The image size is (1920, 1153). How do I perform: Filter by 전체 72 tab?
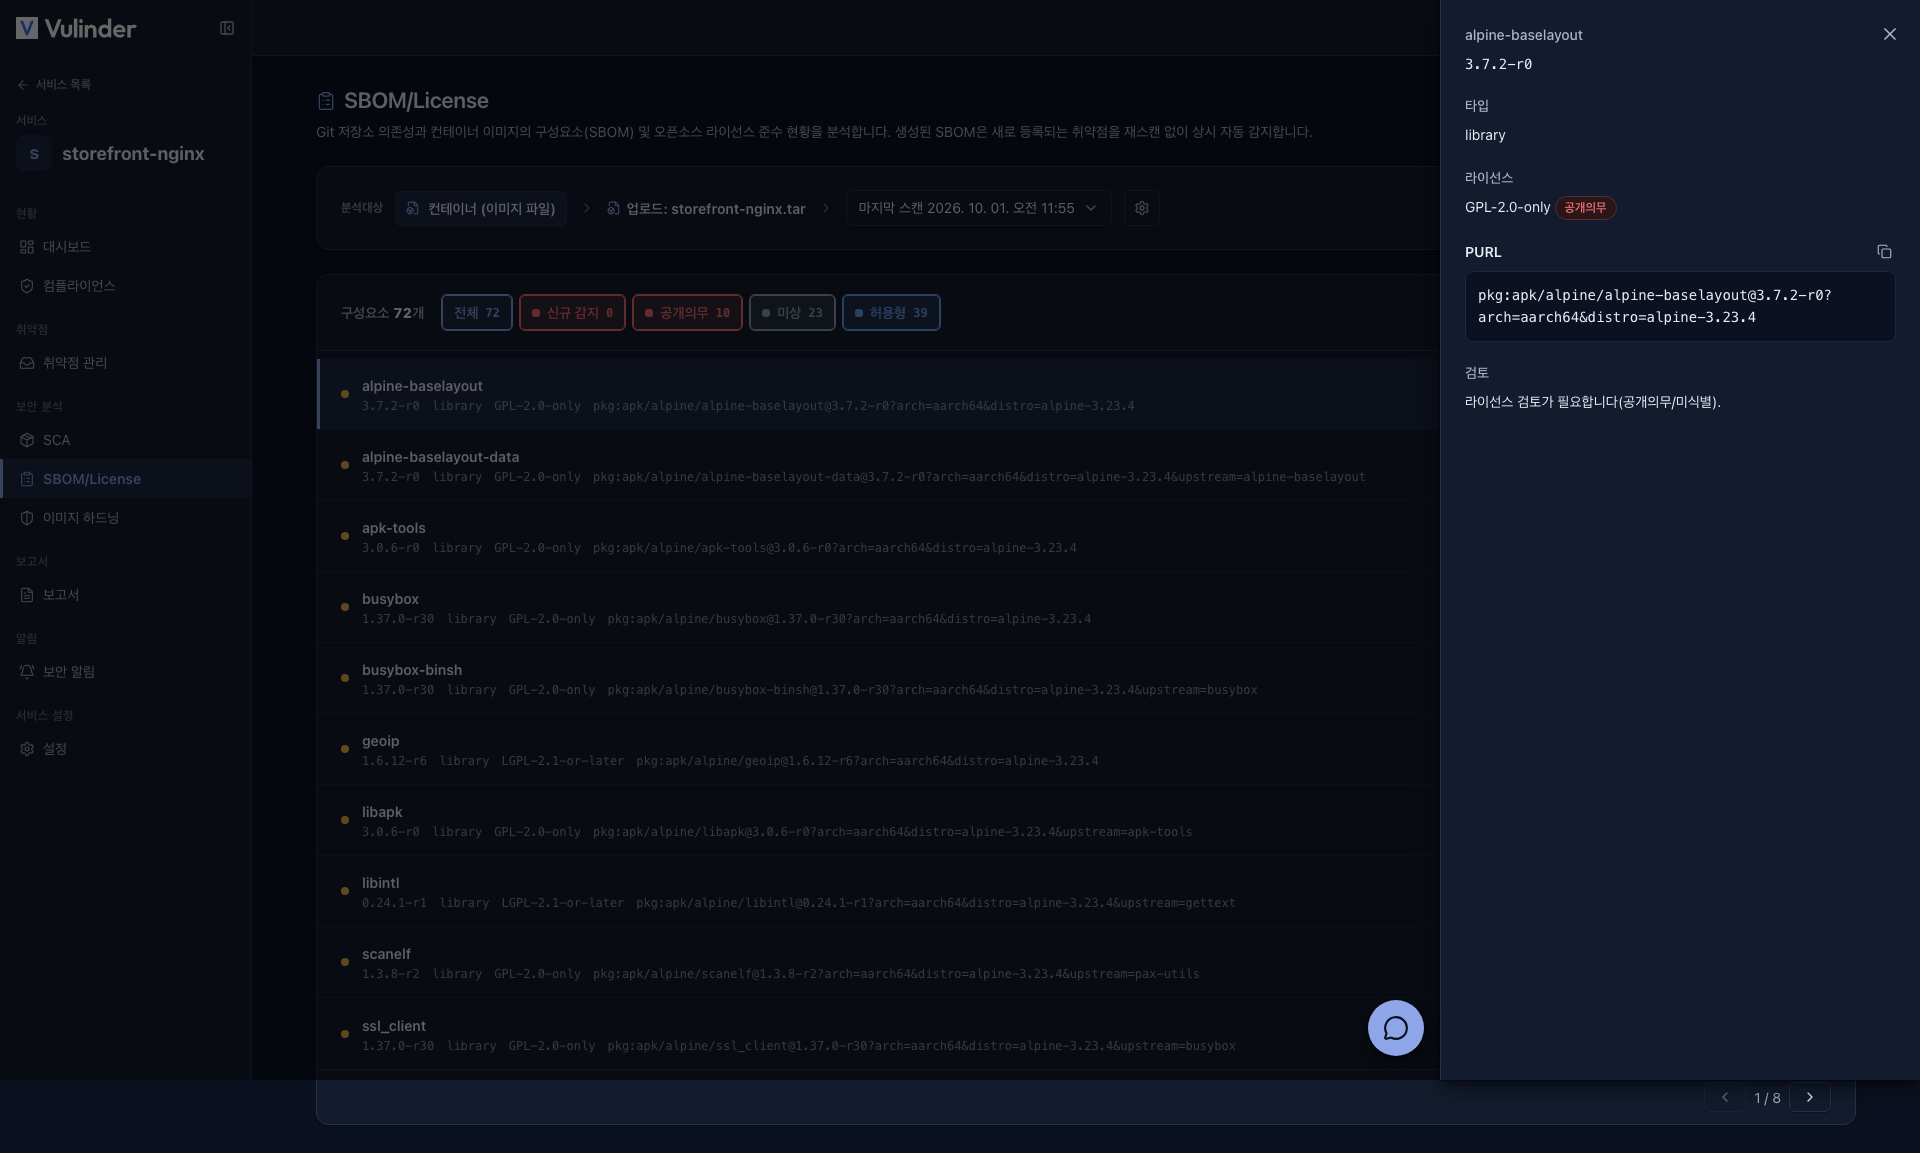tap(477, 313)
